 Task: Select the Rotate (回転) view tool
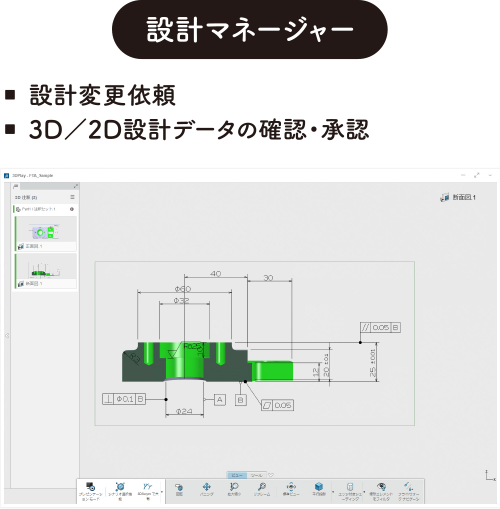pos(179,489)
